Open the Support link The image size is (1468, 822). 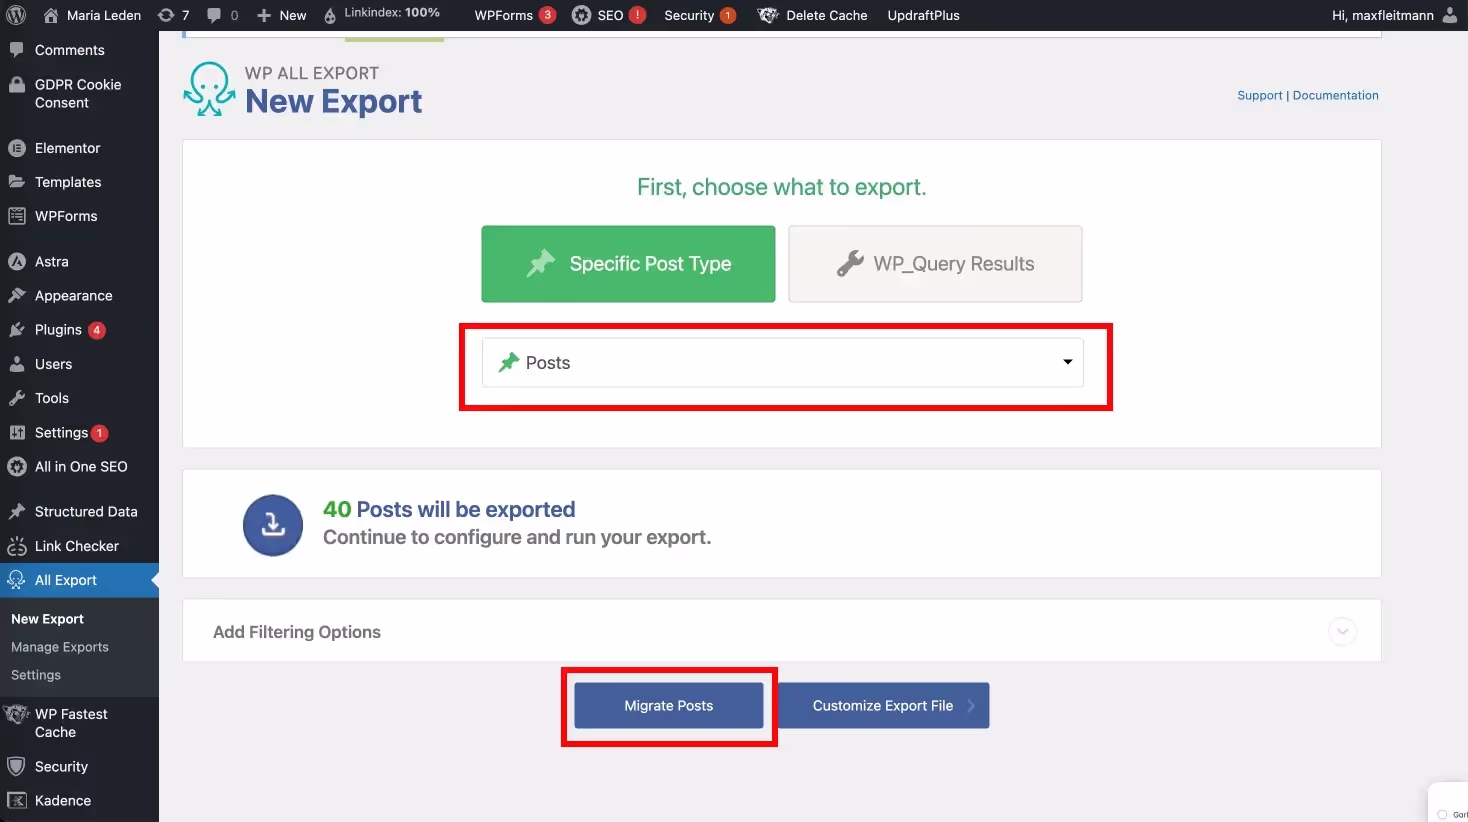(x=1259, y=96)
